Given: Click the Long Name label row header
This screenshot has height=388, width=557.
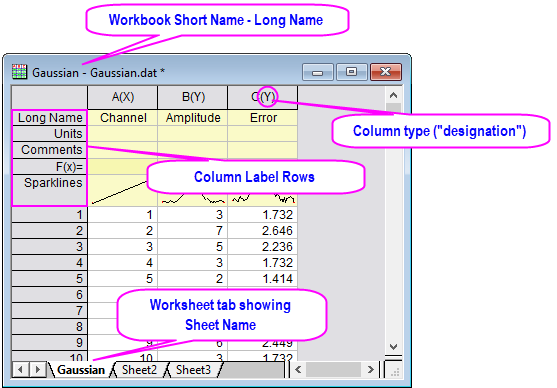Looking at the screenshot, I should click(x=49, y=118).
